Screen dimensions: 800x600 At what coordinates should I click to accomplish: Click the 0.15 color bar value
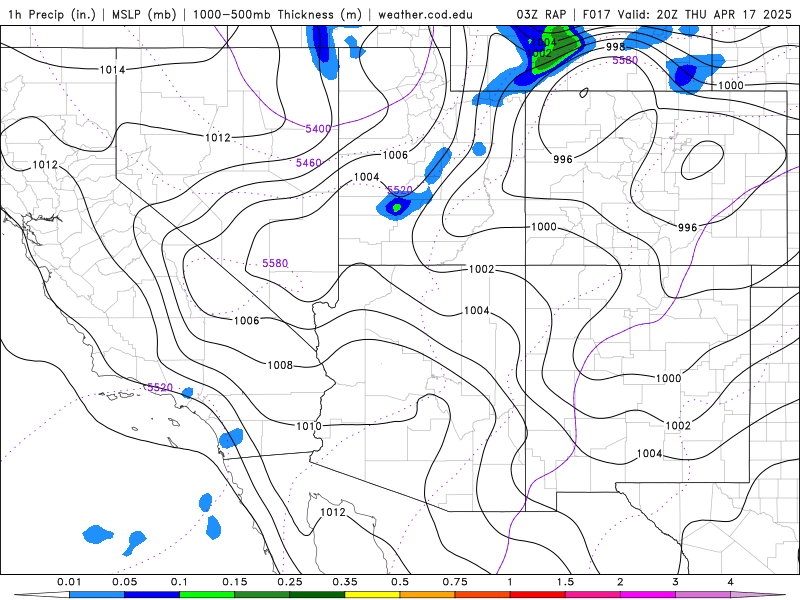(235, 582)
